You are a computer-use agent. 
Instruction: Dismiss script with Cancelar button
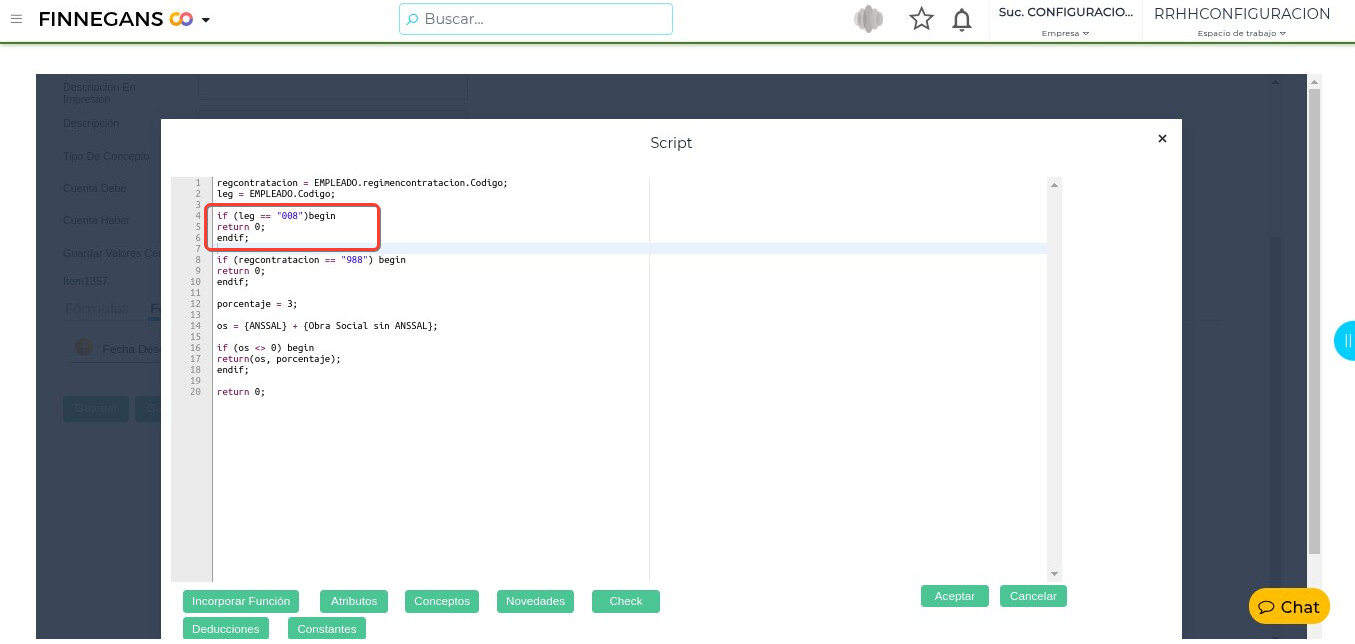pyautogui.click(x=1034, y=596)
